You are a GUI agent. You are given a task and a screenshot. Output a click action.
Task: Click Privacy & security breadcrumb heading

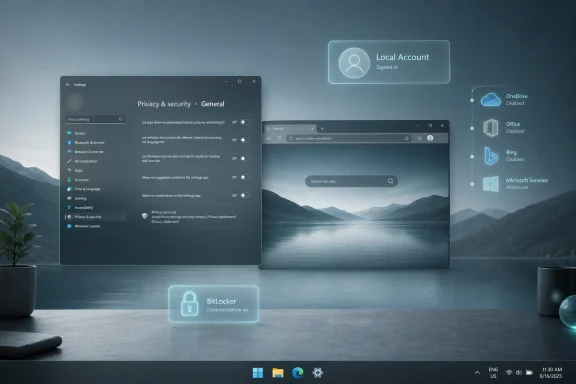(x=164, y=104)
